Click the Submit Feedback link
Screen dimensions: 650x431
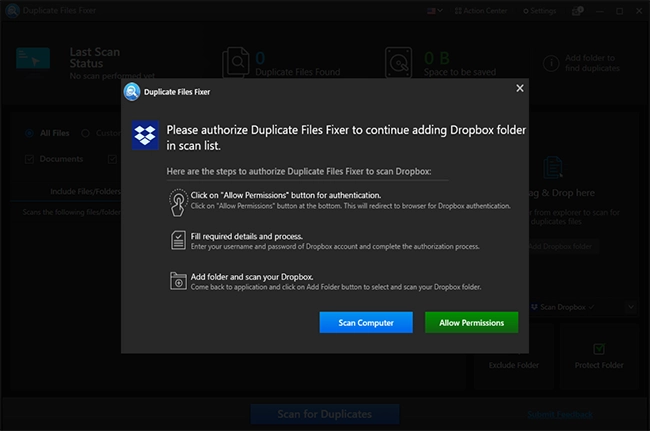[x=560, y=414]
